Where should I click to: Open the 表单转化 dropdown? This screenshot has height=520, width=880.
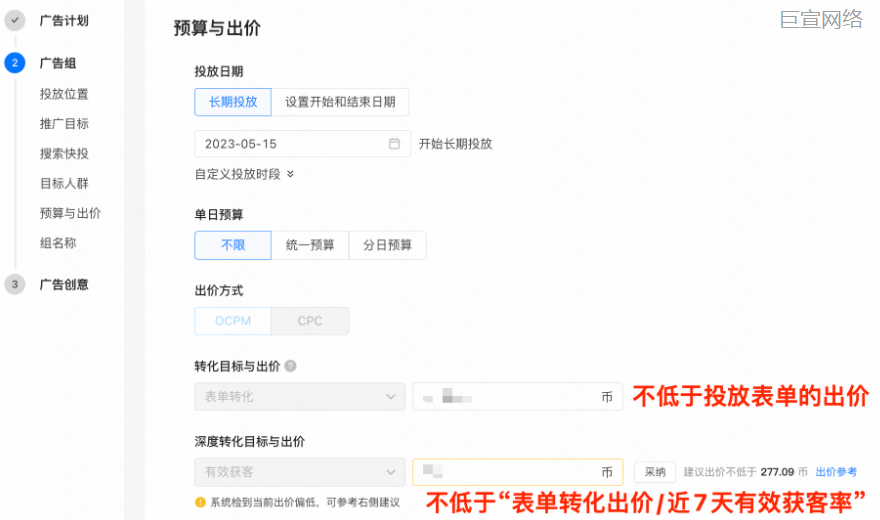[299, 397]
